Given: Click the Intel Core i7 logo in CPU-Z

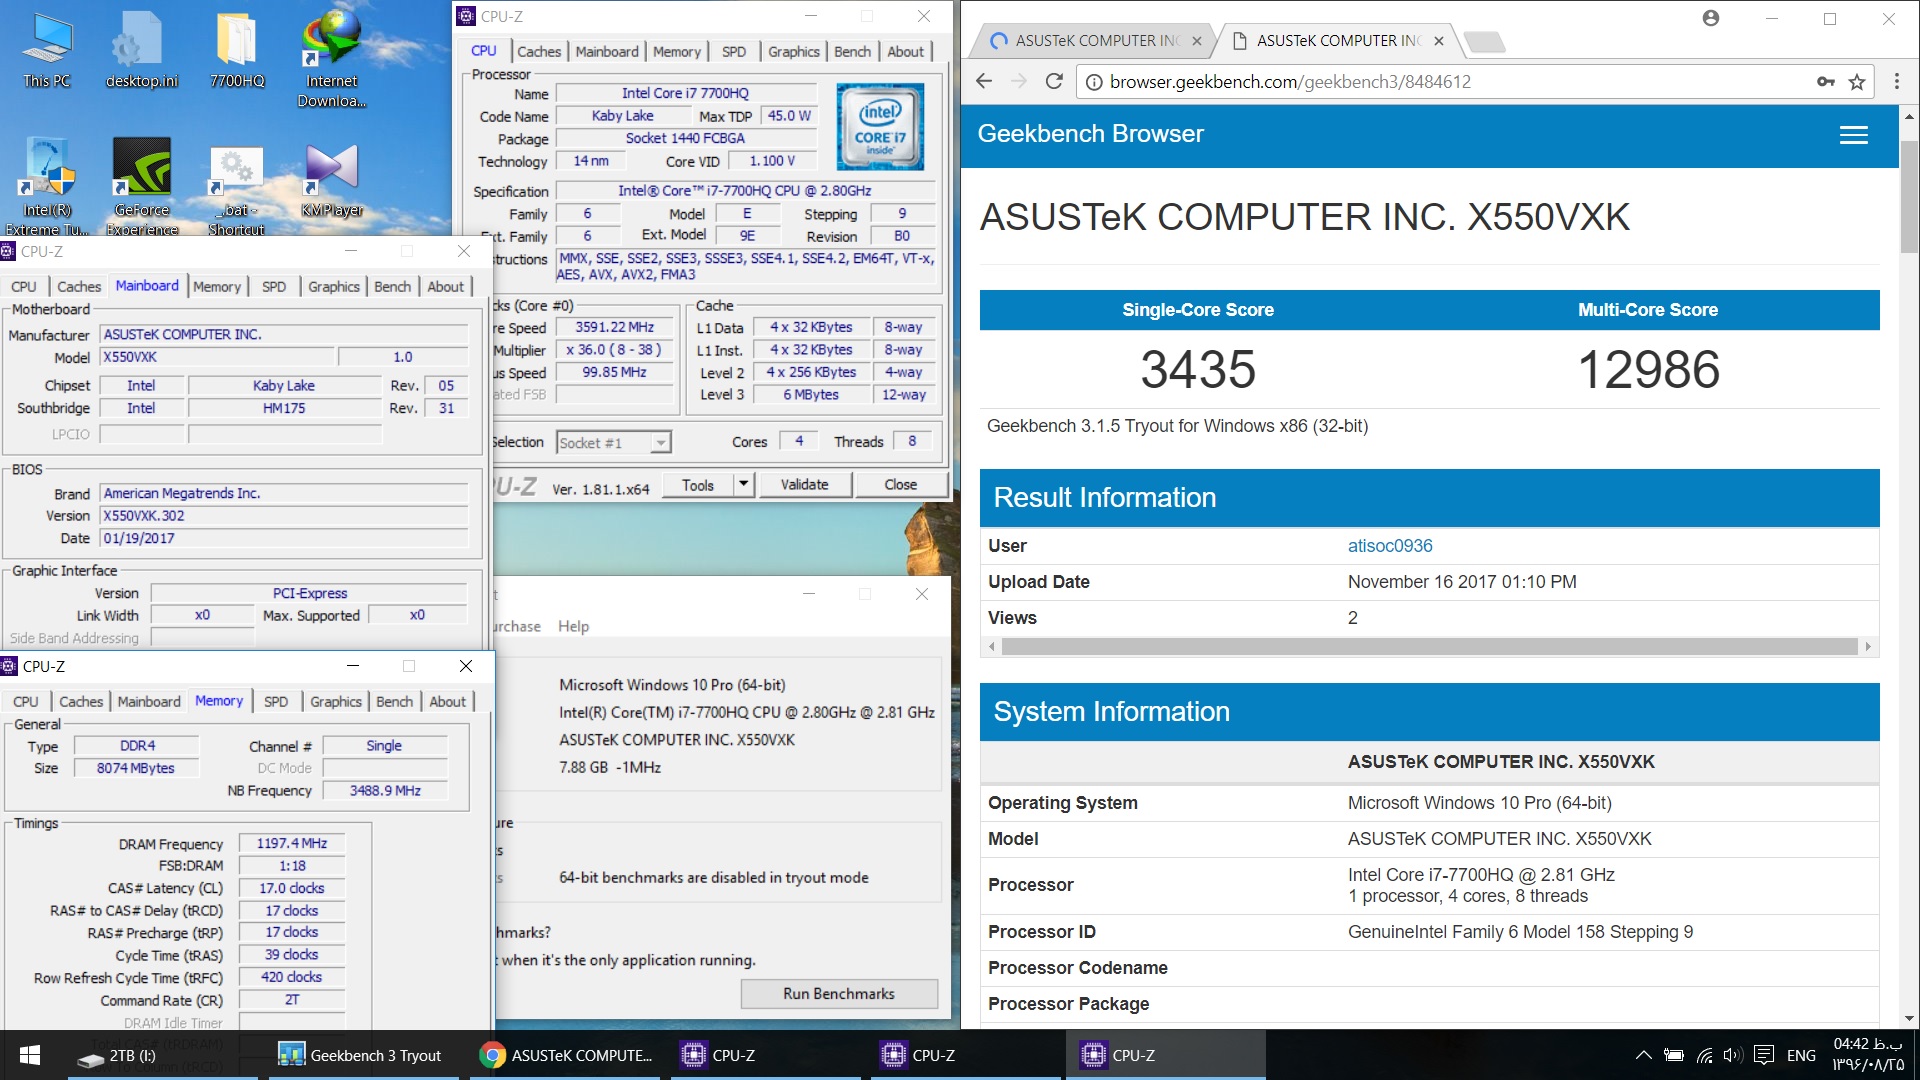Looking at the screenshot, I should tap(880, 127).
